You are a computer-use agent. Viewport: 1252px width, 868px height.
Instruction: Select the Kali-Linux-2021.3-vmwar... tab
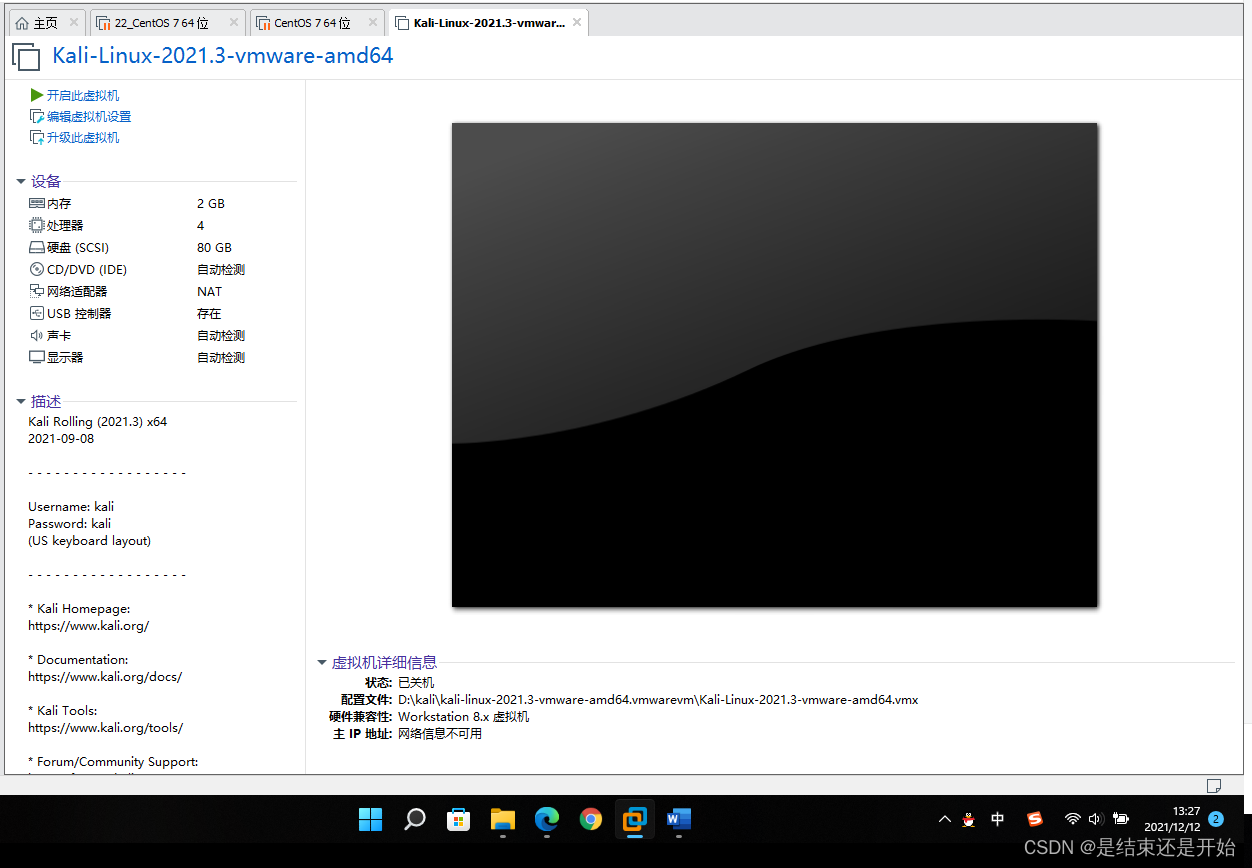click(488, 23)
